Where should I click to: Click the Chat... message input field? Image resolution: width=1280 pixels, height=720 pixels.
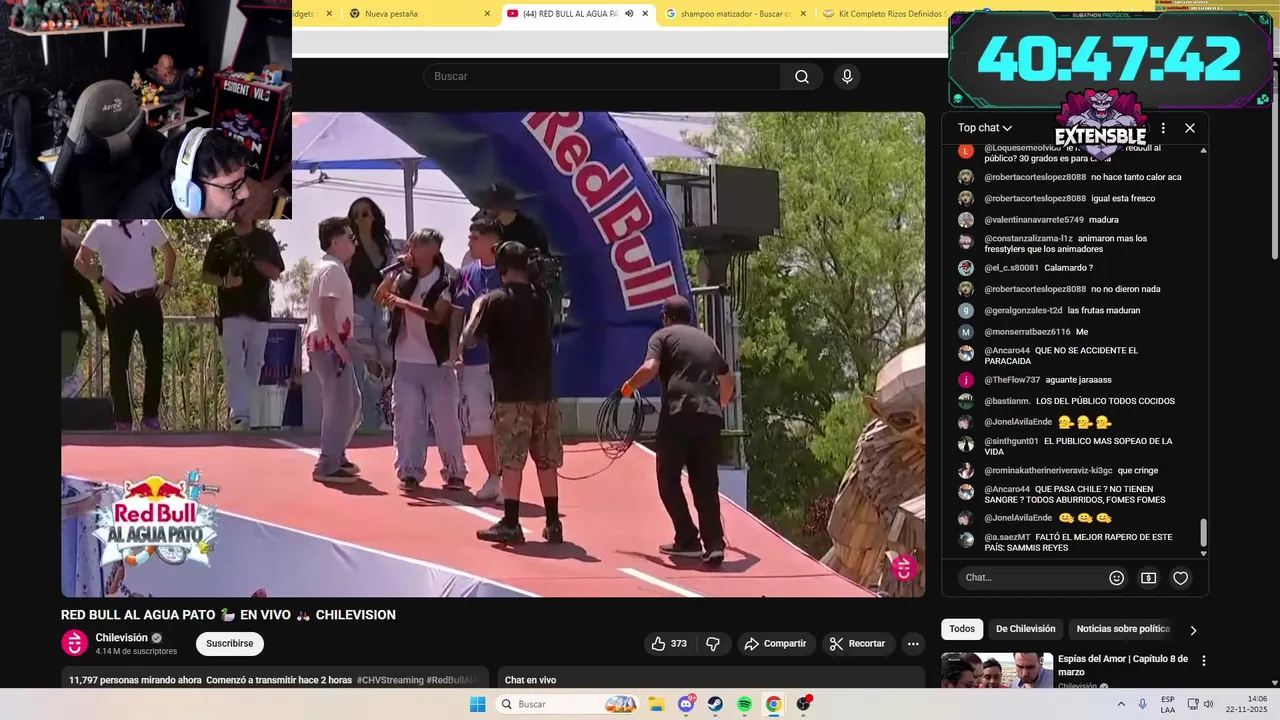pos(1030,578)
